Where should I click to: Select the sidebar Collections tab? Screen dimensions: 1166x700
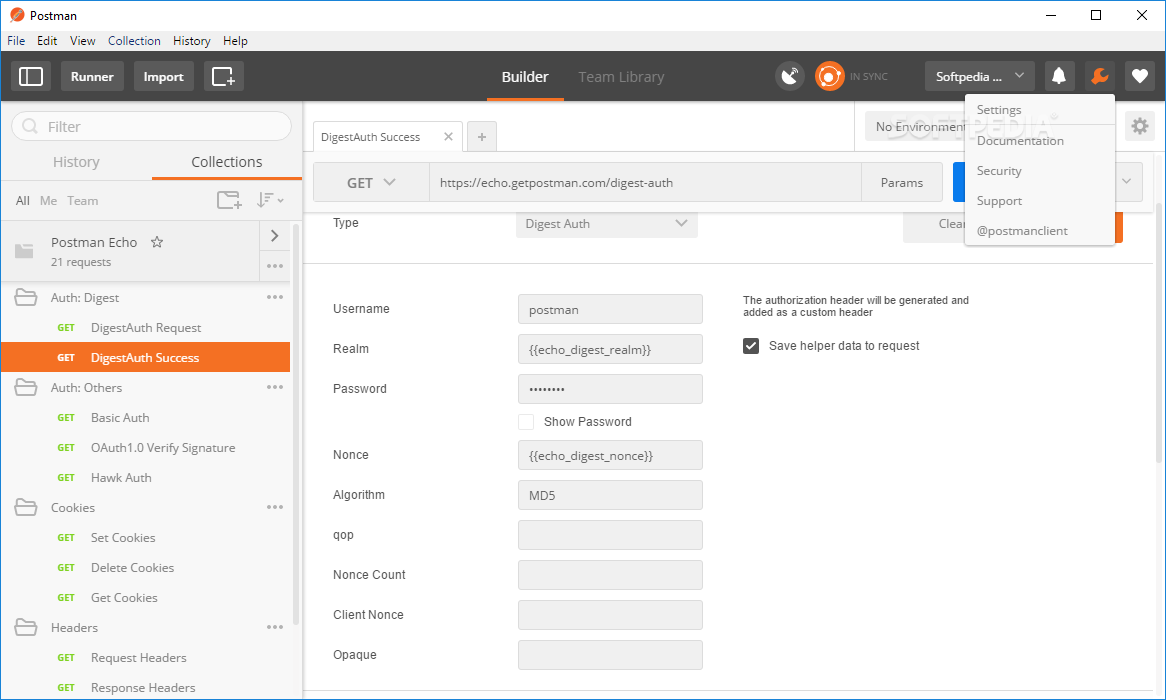(x=227, y=162)
